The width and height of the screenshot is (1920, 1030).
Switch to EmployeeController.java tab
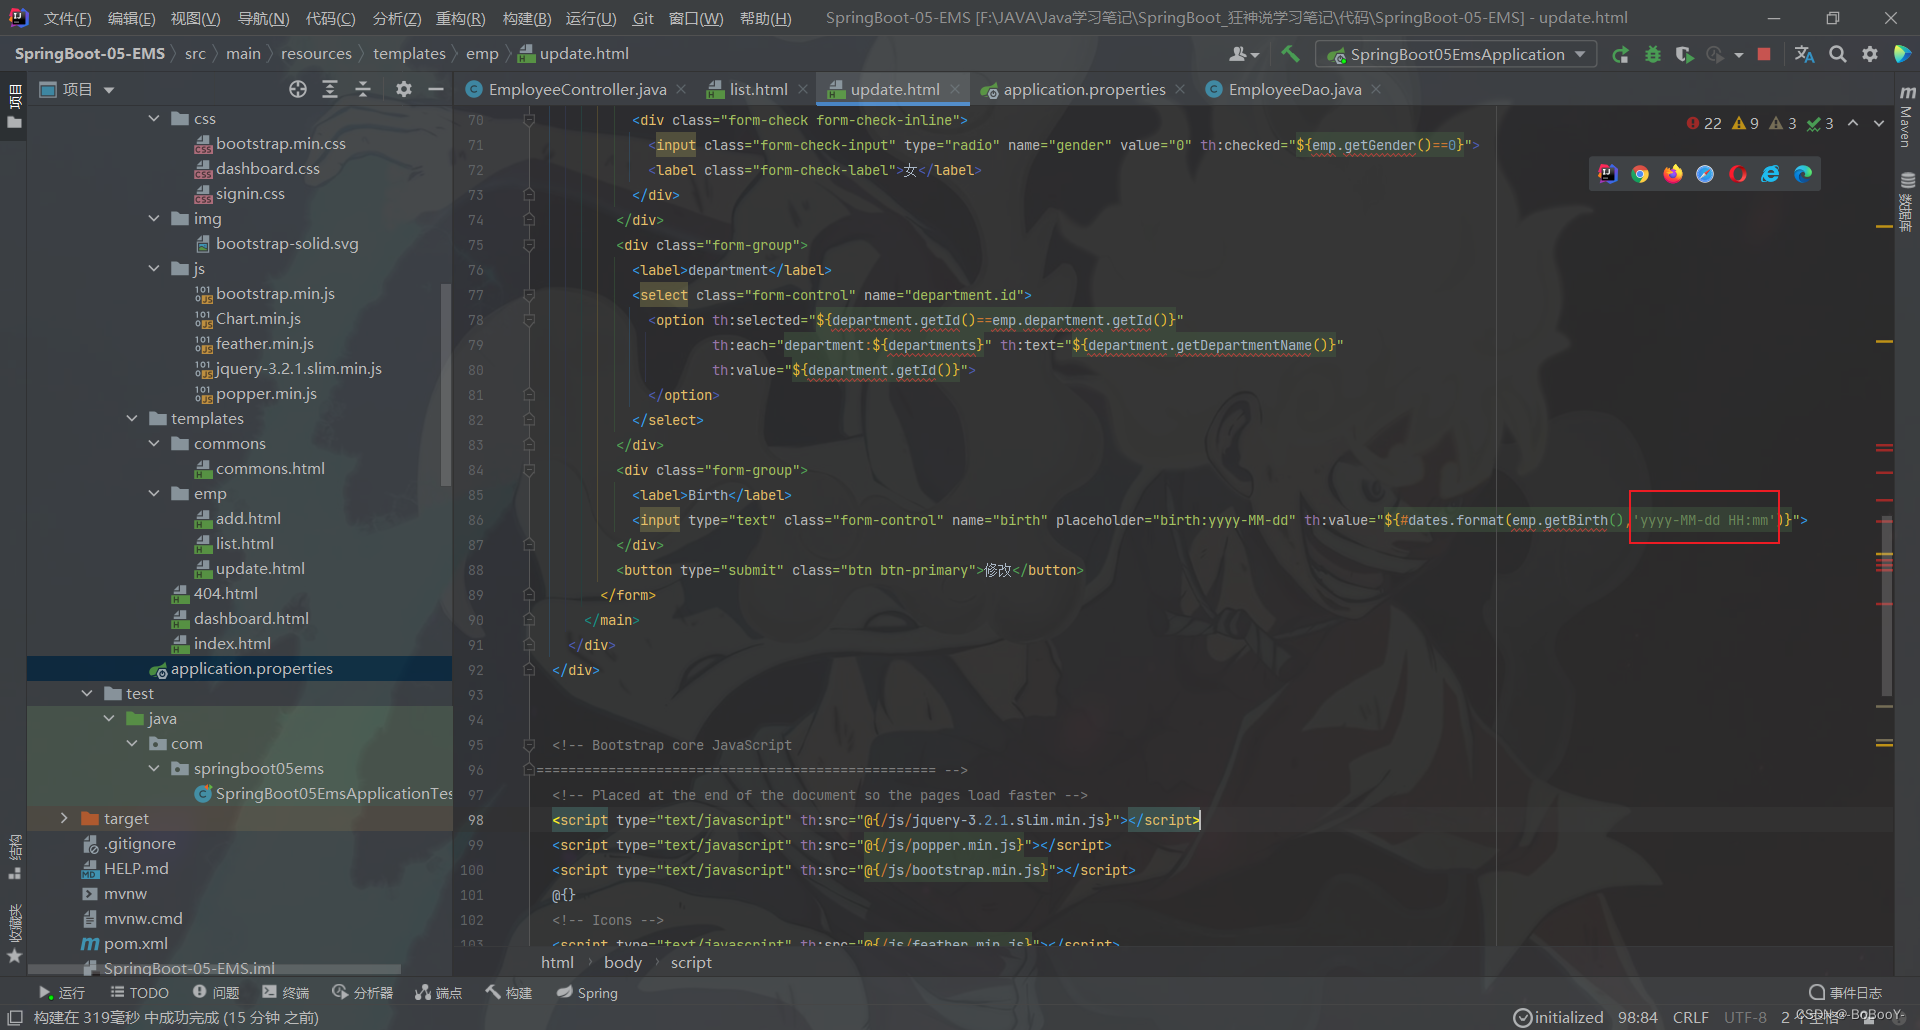[577, 90]
